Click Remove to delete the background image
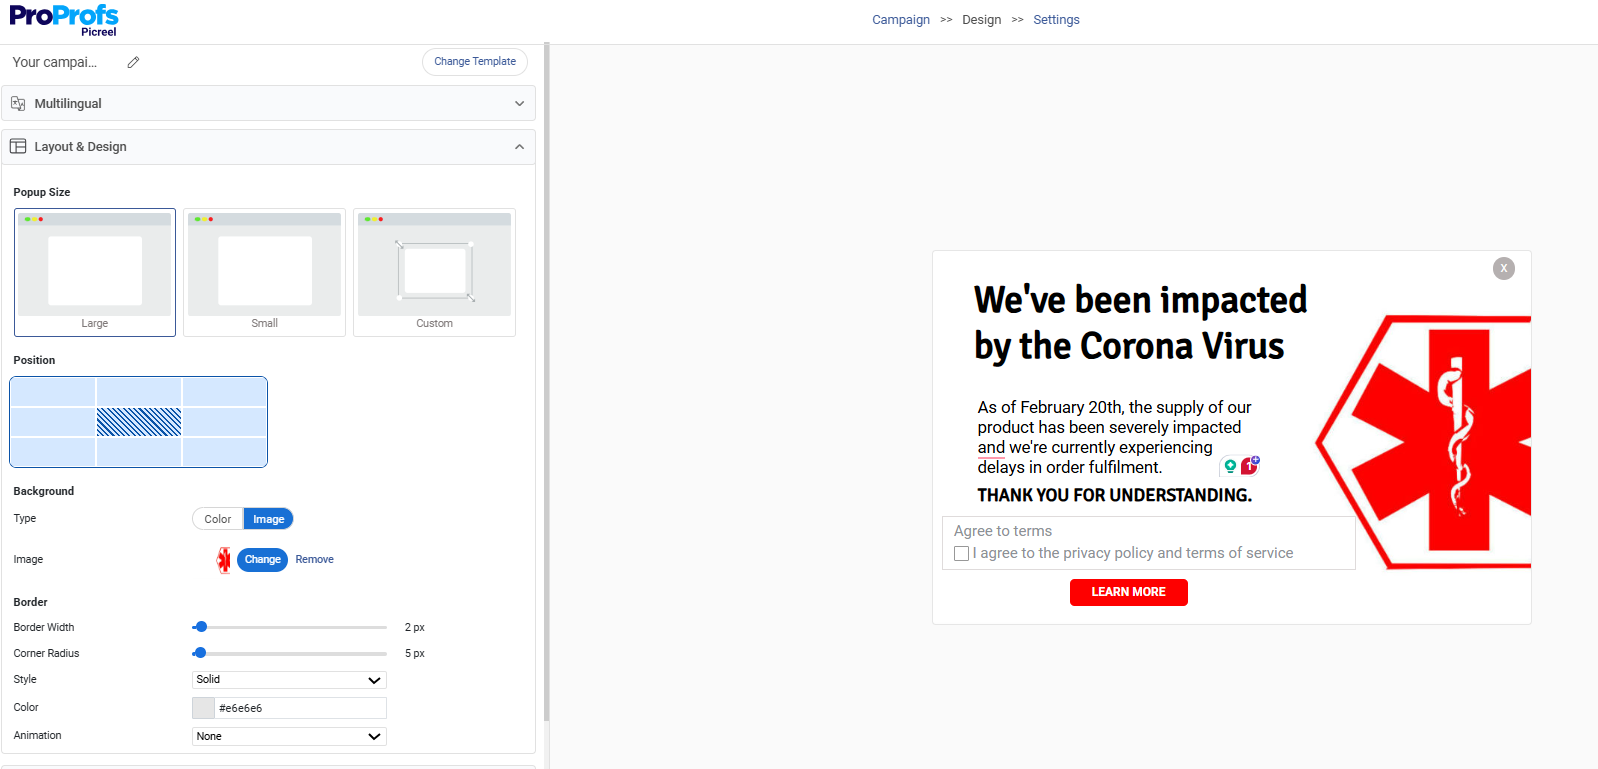 click(314, 559)
